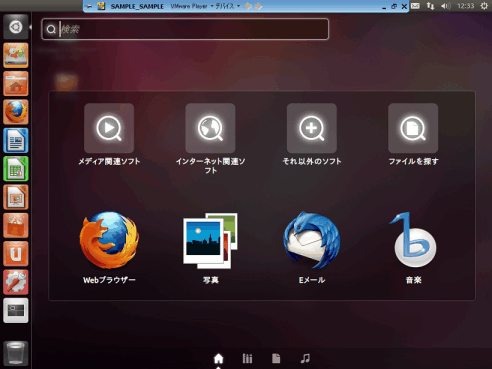
Task: Open デバイス menu dropdown
Action: click(228, 6)
